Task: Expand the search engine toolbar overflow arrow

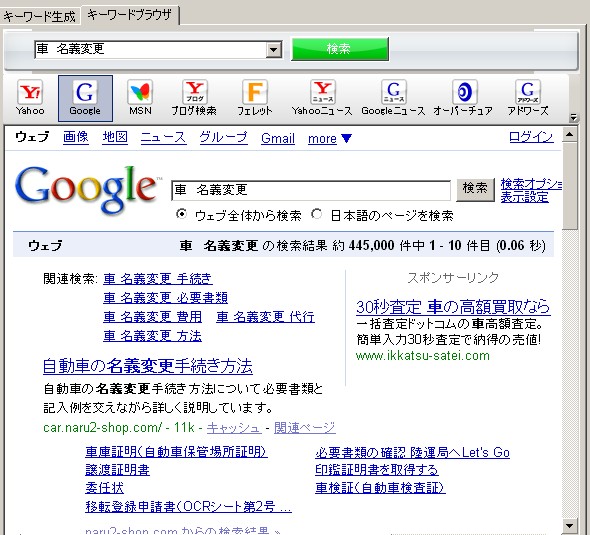Action: pos(573,117)
